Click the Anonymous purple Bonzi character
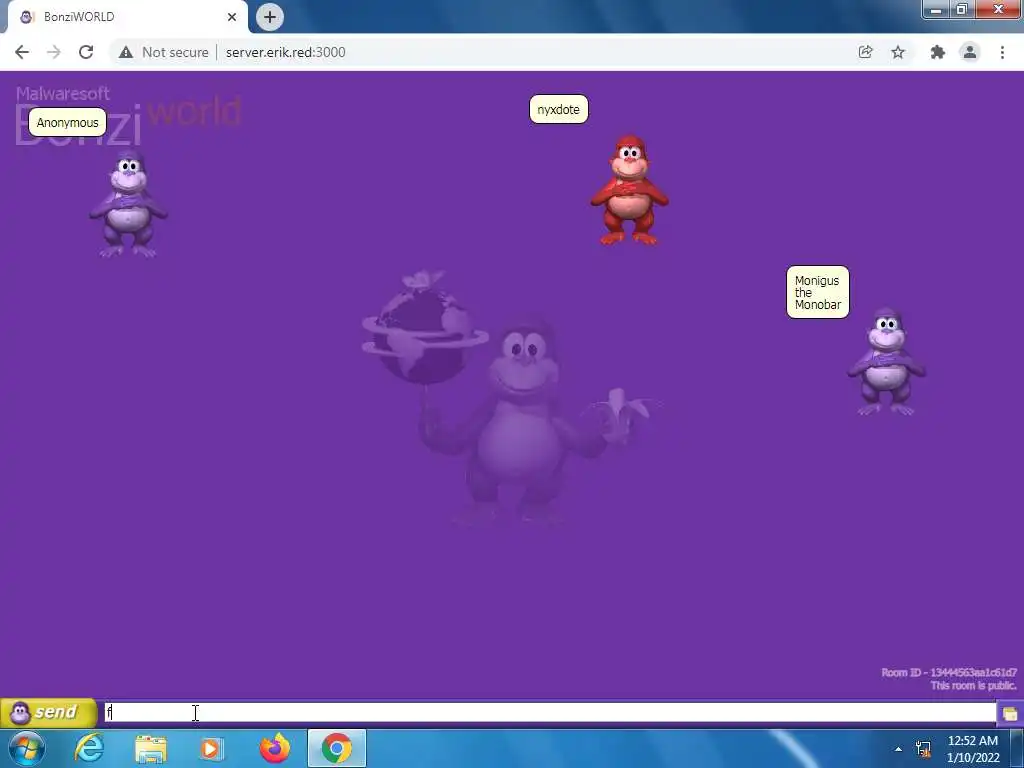1024x768 pixels. (x=129, y=204)
